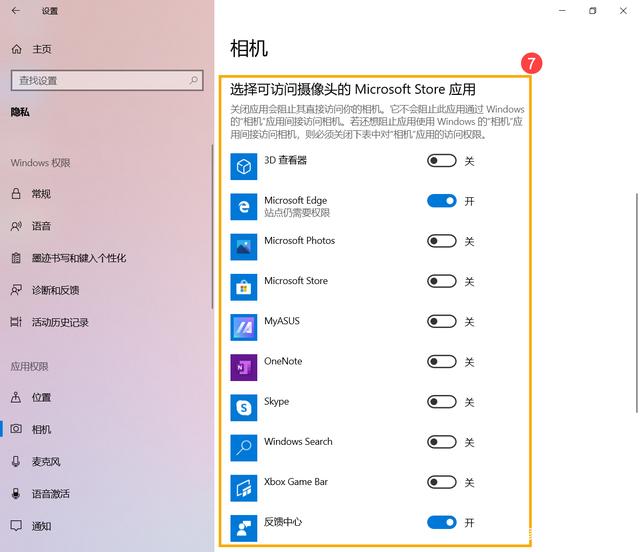Click the sidebar vertical scrollbar

coord(212,227)
